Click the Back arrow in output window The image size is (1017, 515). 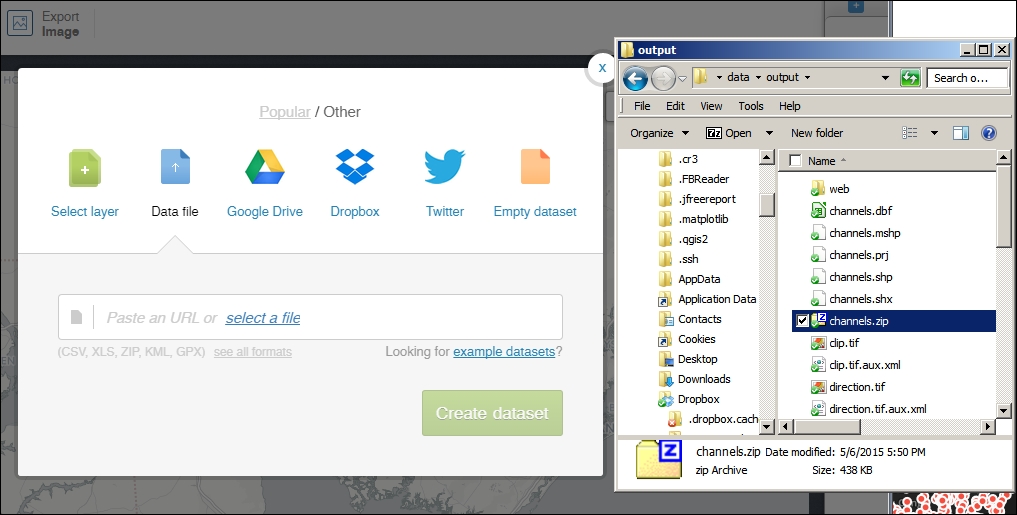636,79
